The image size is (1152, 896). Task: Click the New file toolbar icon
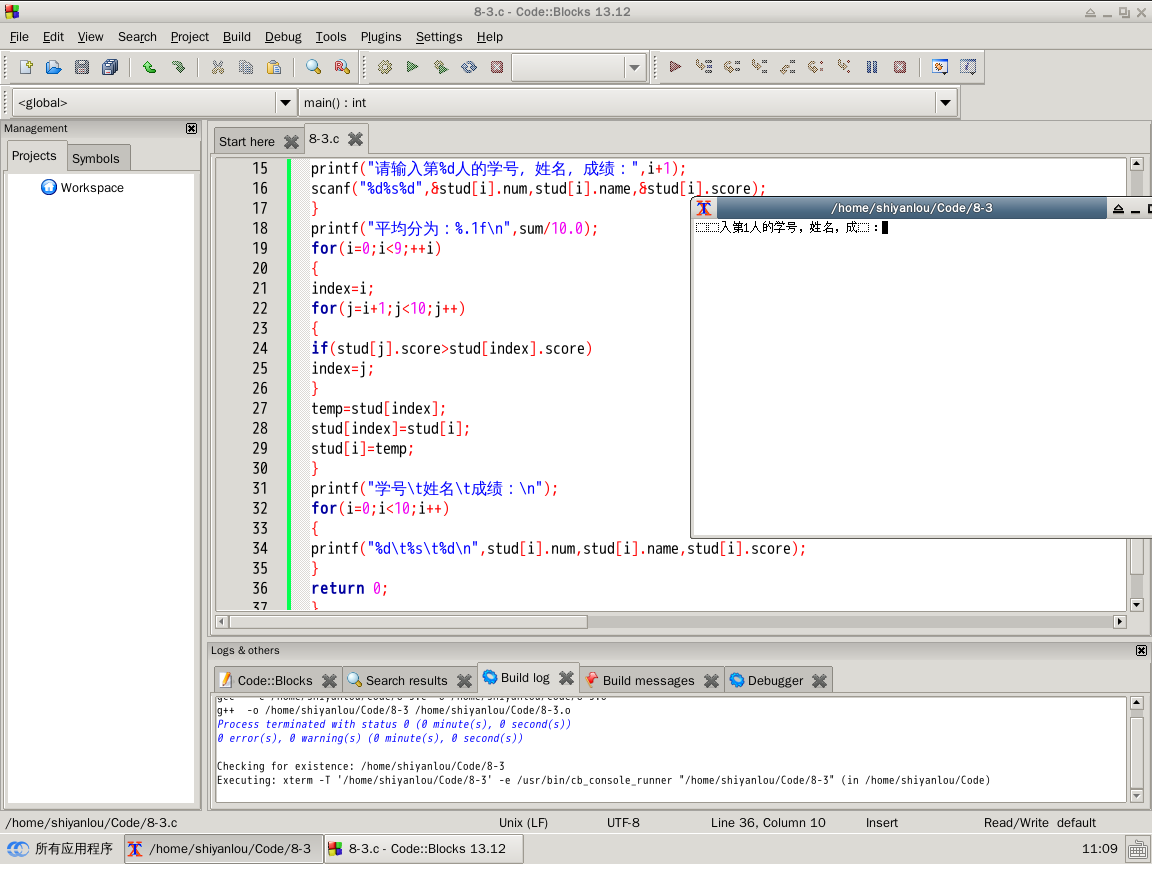[26, 68]
